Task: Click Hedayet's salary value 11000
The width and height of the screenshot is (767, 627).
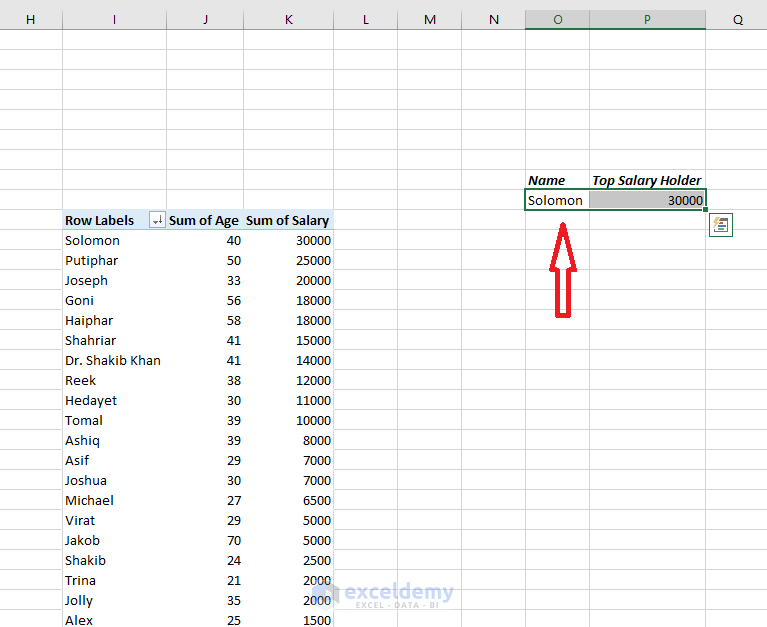Action: tap(289, 401)
